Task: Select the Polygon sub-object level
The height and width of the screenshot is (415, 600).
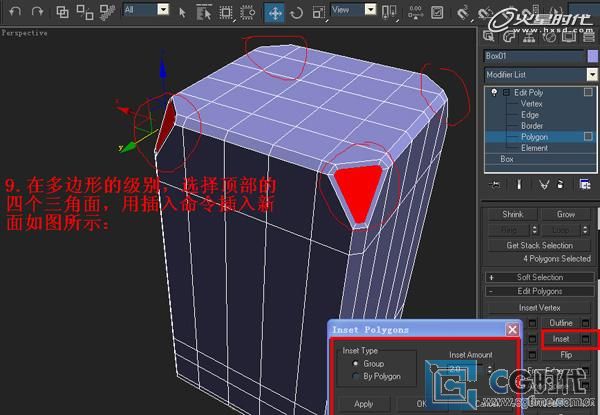Action: coord(535,137)
